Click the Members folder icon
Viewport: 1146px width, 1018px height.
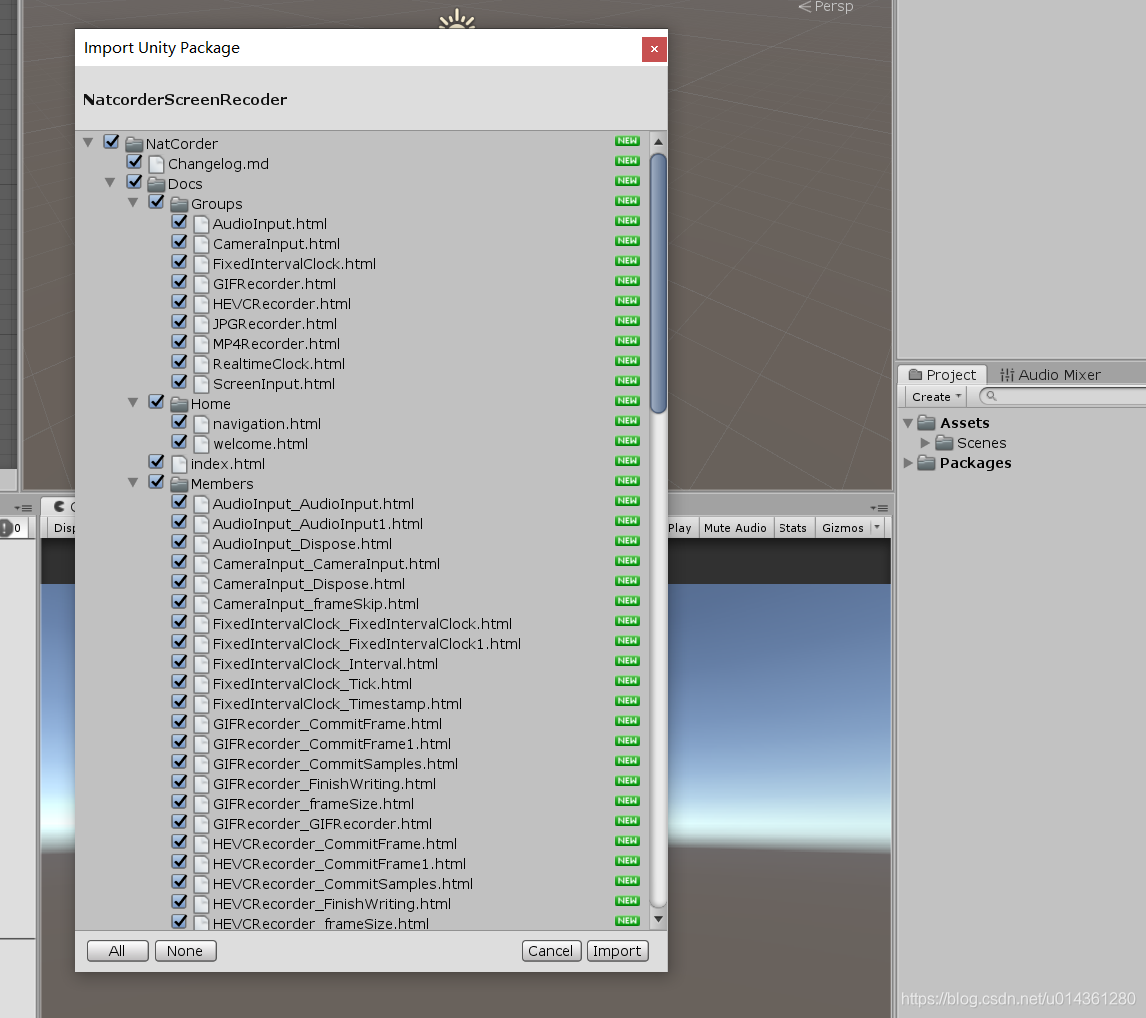click(179, 483)
